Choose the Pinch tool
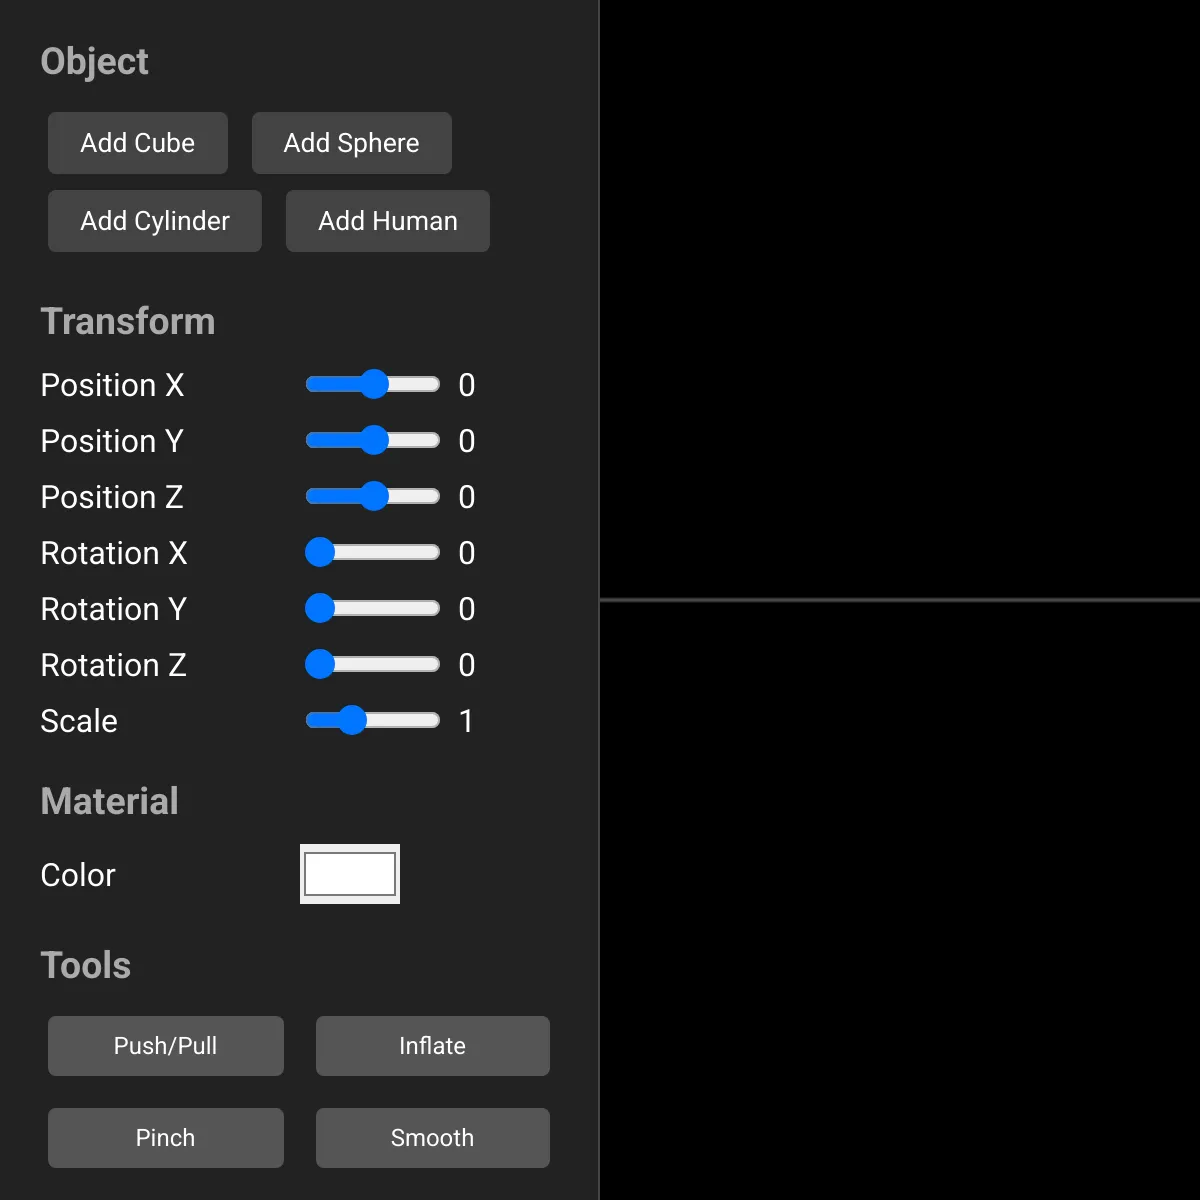The height and width of the screenshot is (1200, 1200). (x=166, y=1138)
